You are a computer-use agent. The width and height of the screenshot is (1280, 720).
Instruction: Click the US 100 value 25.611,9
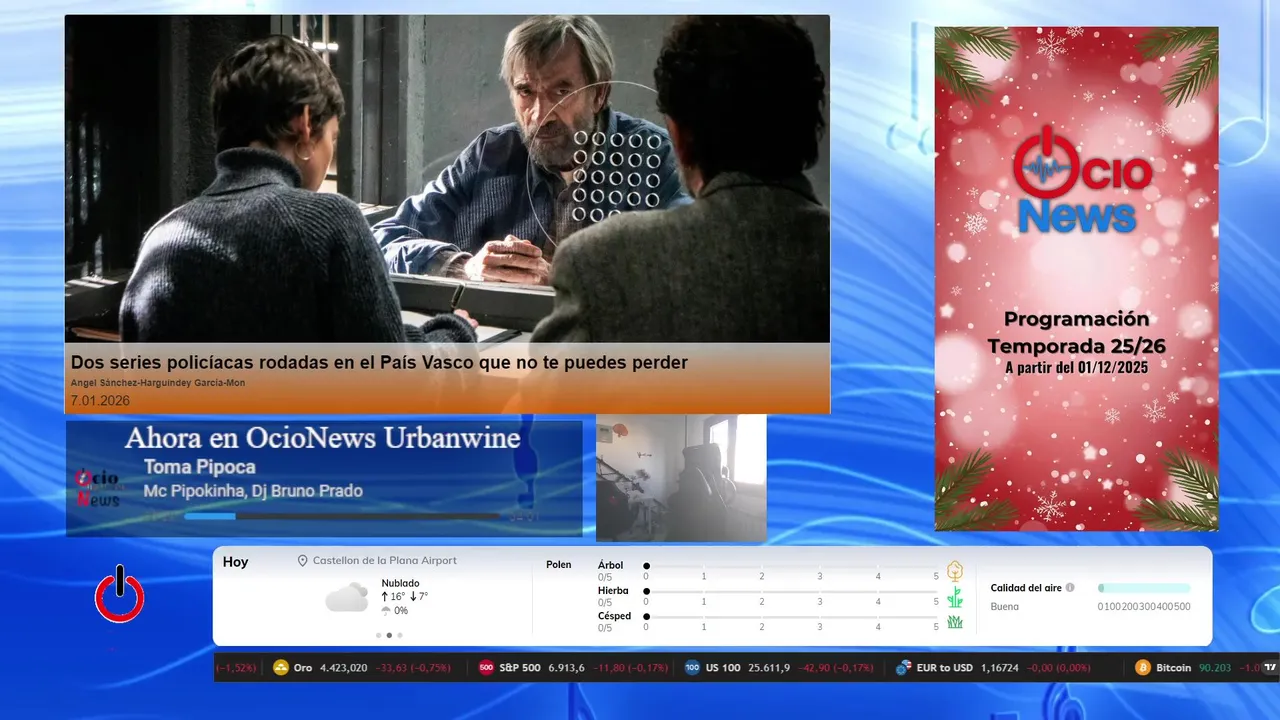[x=768, y=668]
